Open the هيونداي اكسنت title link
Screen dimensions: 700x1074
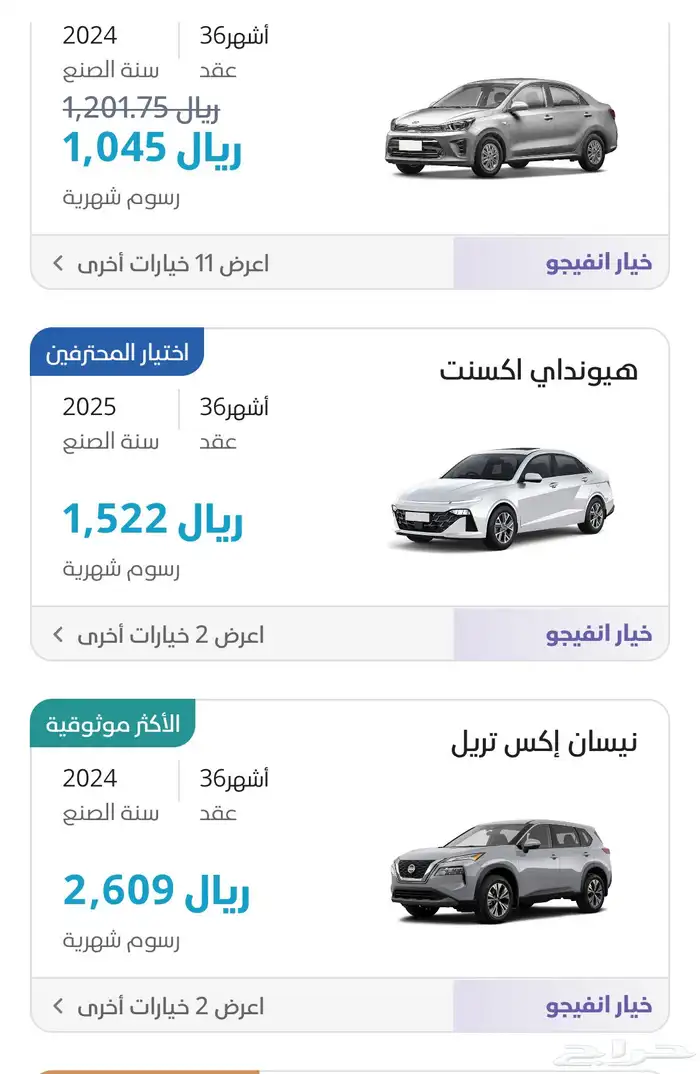[x=538, y=371]
